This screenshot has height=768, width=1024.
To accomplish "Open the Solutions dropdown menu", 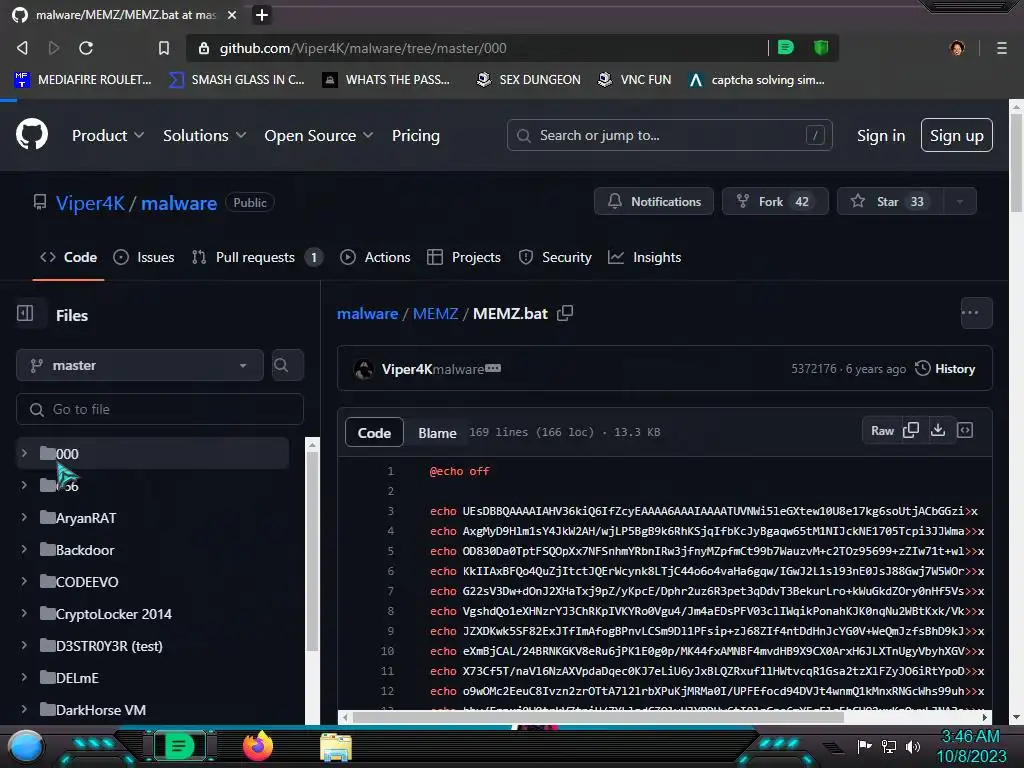I will pyautogui.click(x=204, y=135).
